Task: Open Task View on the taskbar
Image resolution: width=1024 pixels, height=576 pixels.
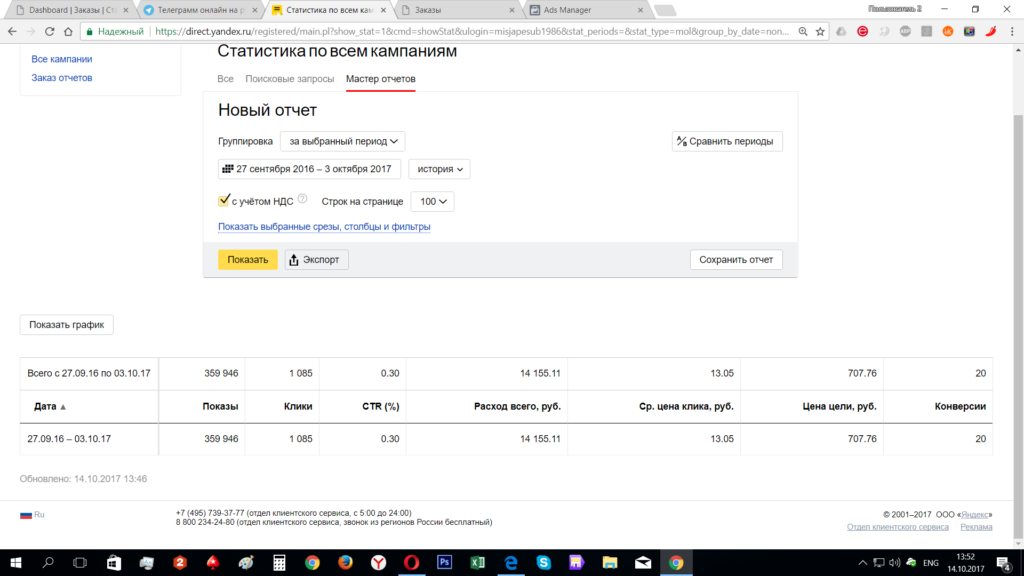Action: coord(80,562)
